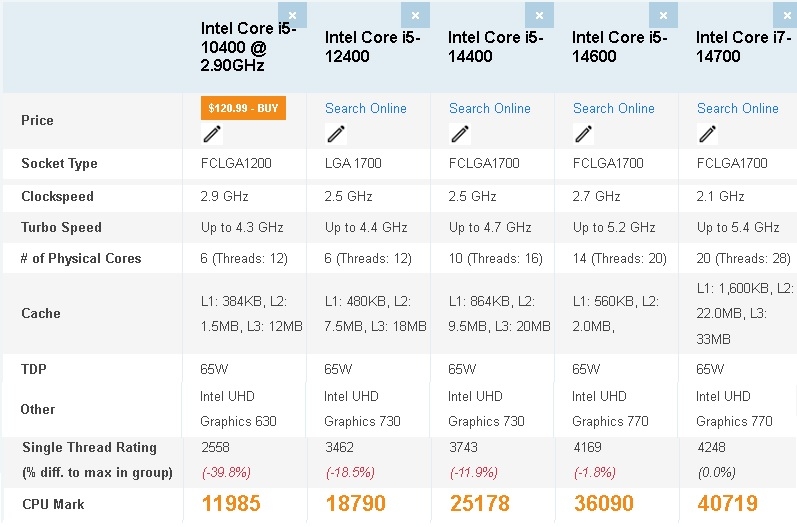The image size is (797, 527).
Task: Open Search Online for Intel Core i7-14700
Action: pyautogui.click(x=737, y=108)
